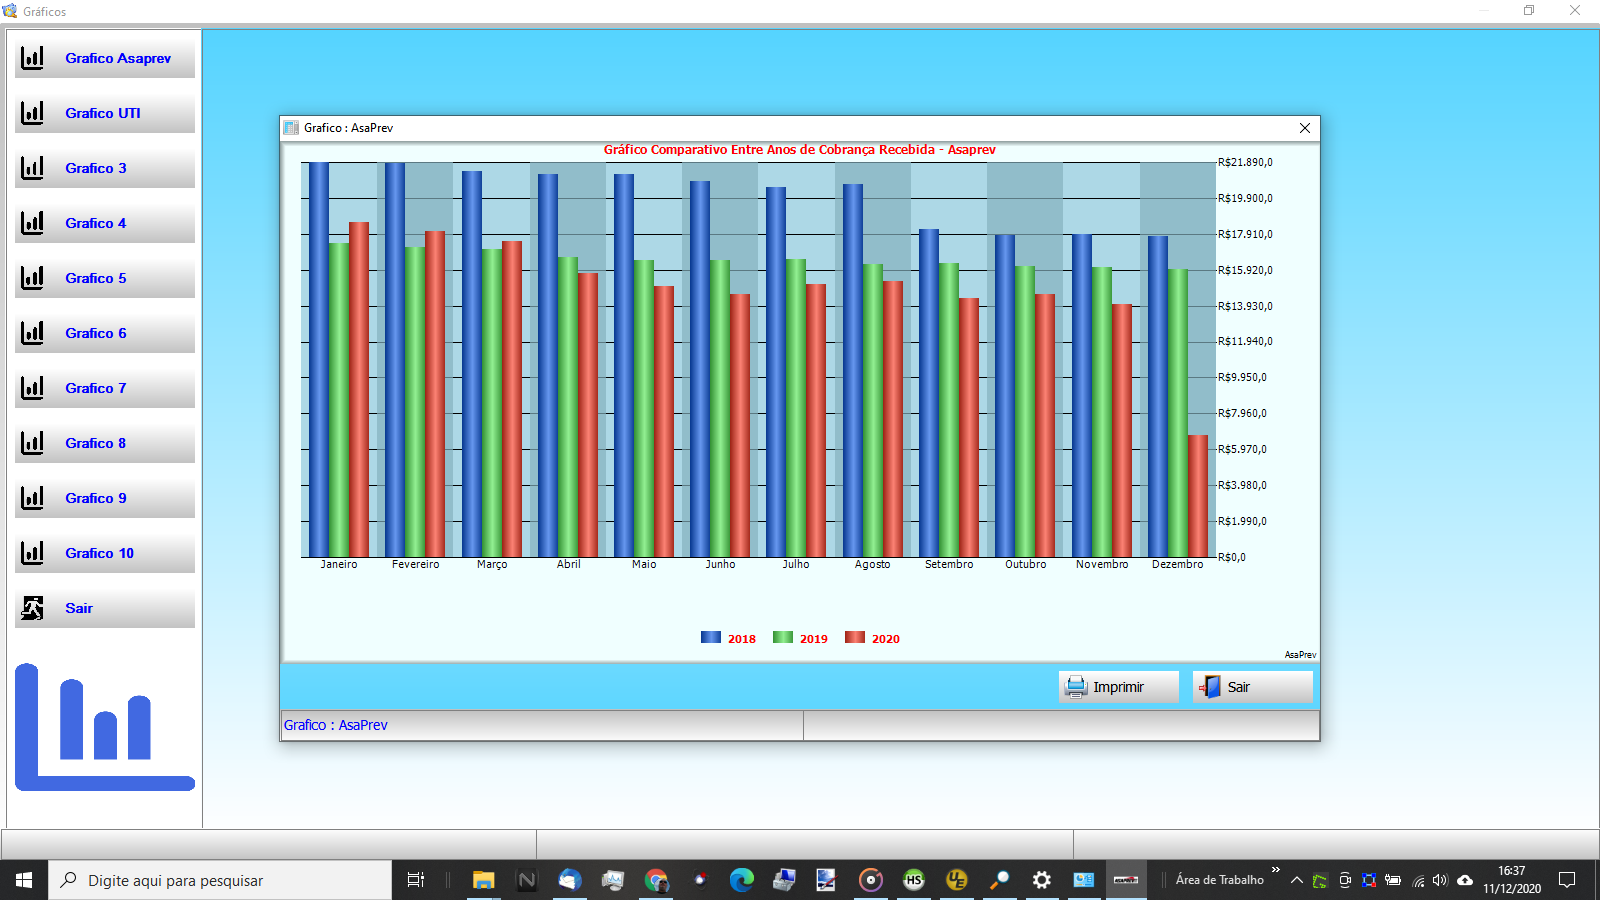Select Grafico 8 in the sidebar
Screen dimensions: 1600x900
[x=105, y=443]
